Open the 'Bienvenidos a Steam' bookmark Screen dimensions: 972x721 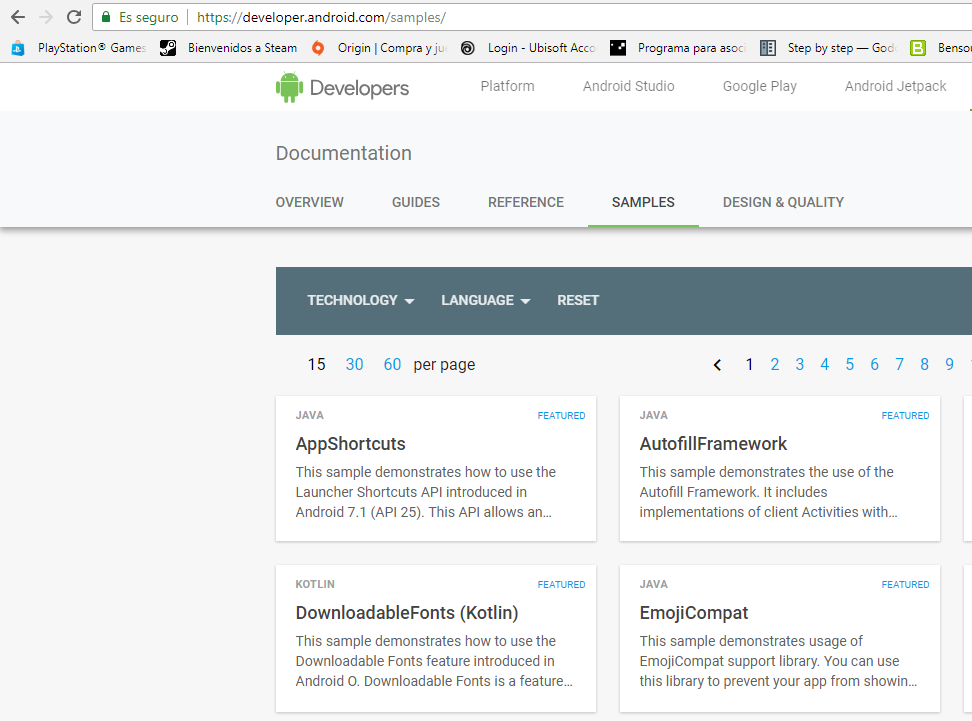232,47
